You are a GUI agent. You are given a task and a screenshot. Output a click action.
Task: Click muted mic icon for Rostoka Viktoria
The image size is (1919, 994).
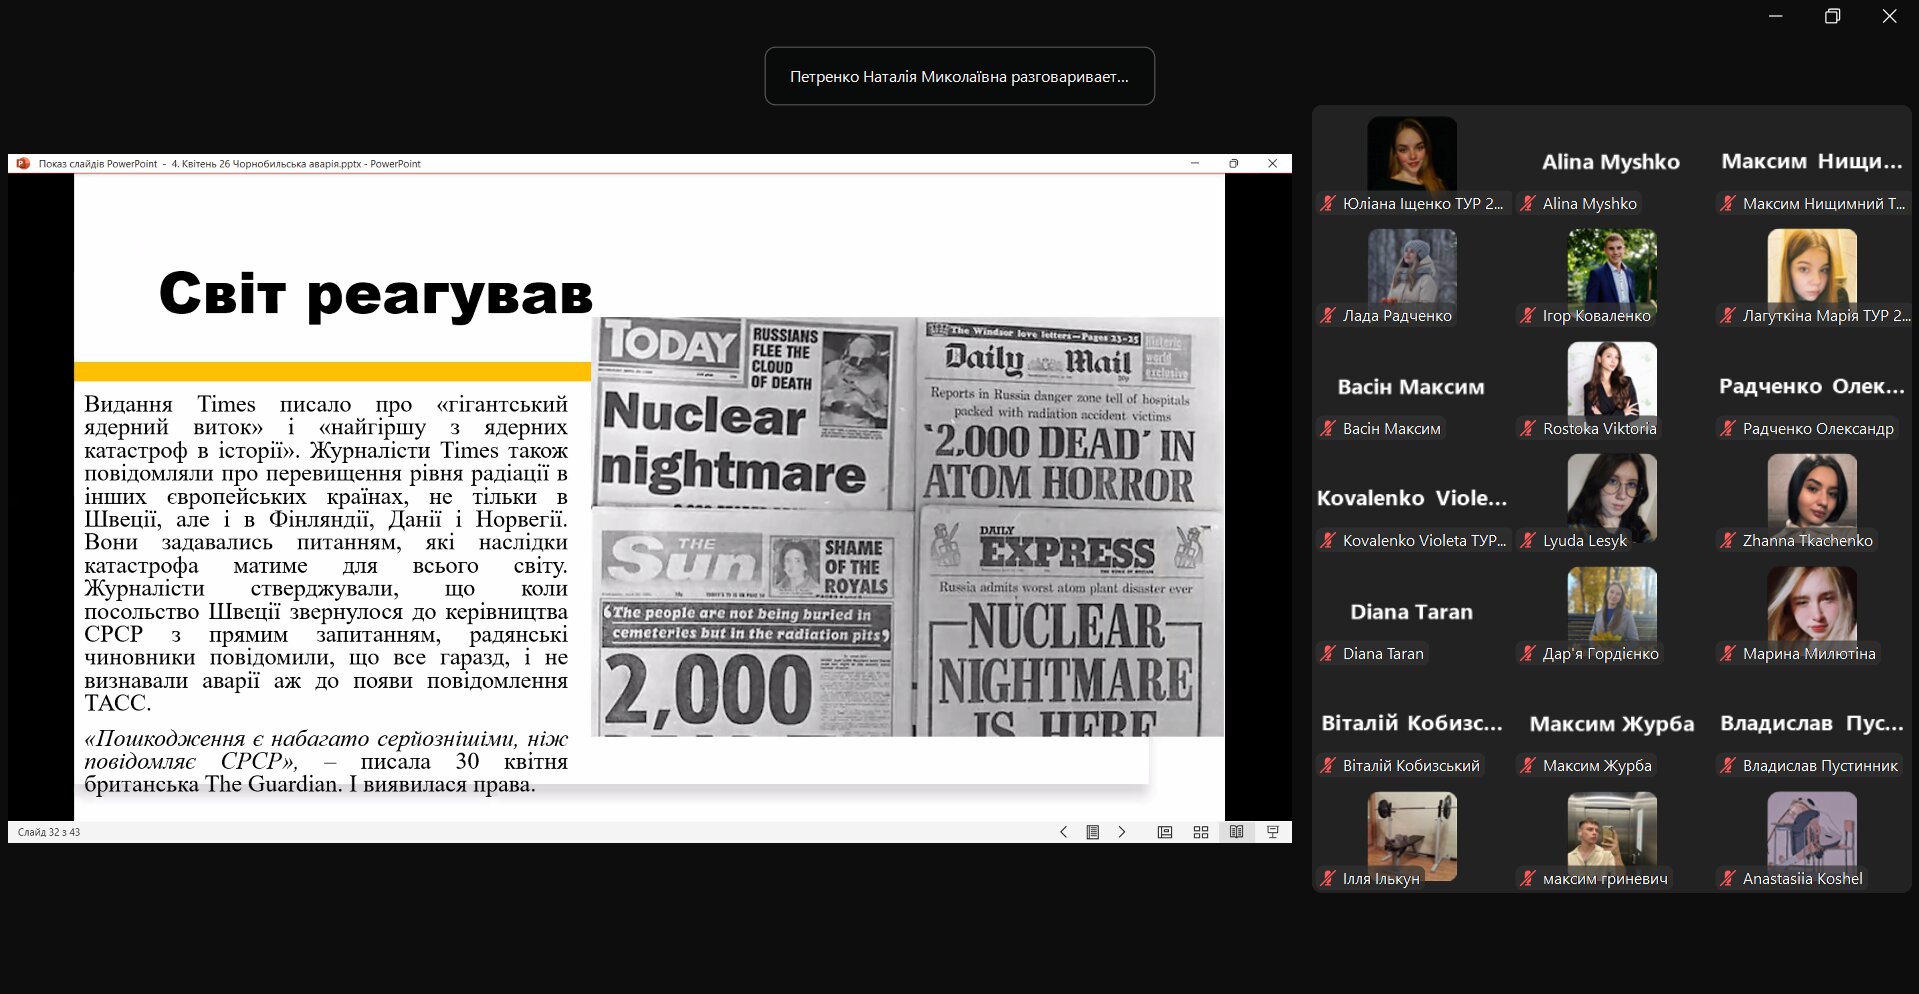point(1528,428)
